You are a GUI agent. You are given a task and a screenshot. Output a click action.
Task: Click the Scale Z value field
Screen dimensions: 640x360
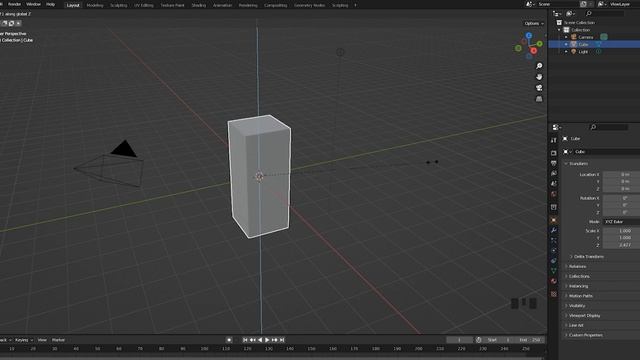(621, 245)
